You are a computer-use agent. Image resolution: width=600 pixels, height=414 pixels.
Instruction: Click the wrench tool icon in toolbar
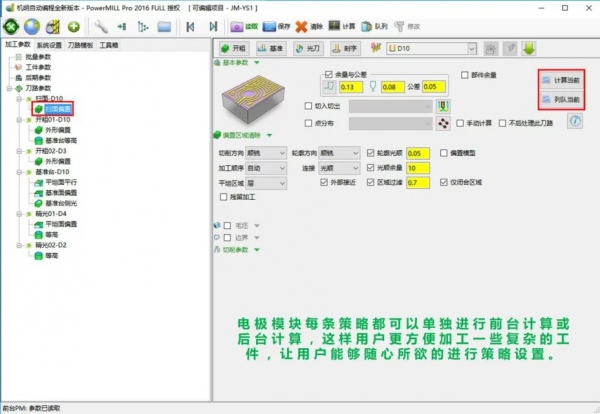[x=102, y=25]
